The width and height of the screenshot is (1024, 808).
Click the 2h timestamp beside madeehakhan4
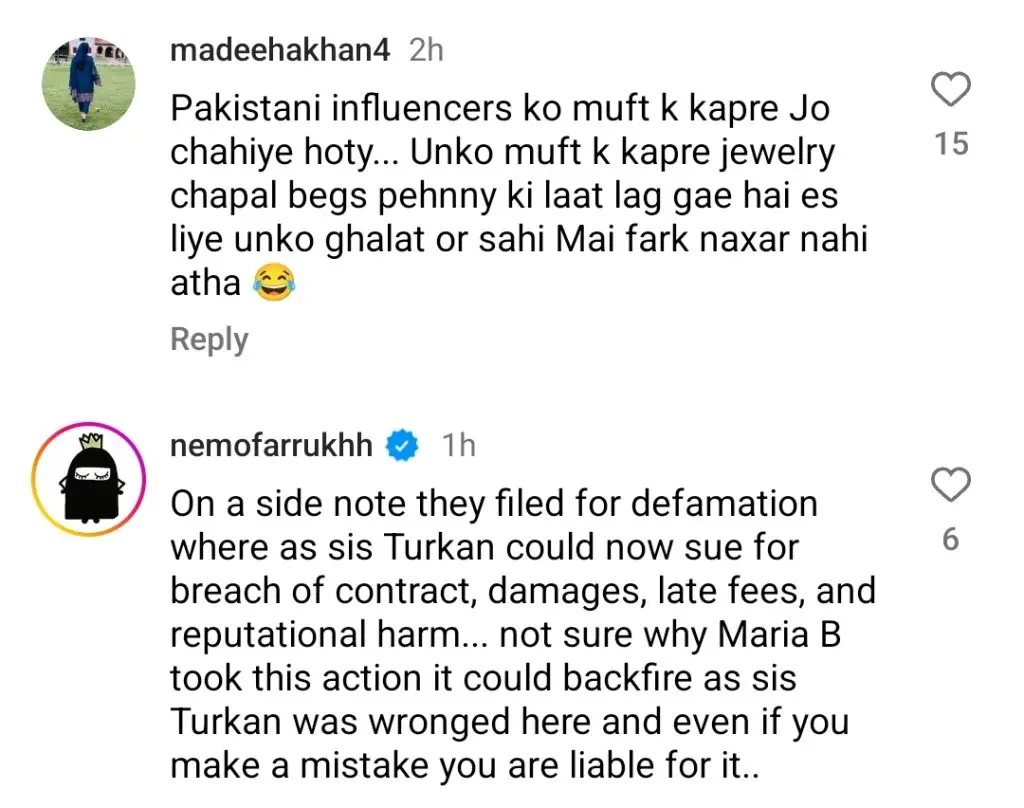click(426, 50)
